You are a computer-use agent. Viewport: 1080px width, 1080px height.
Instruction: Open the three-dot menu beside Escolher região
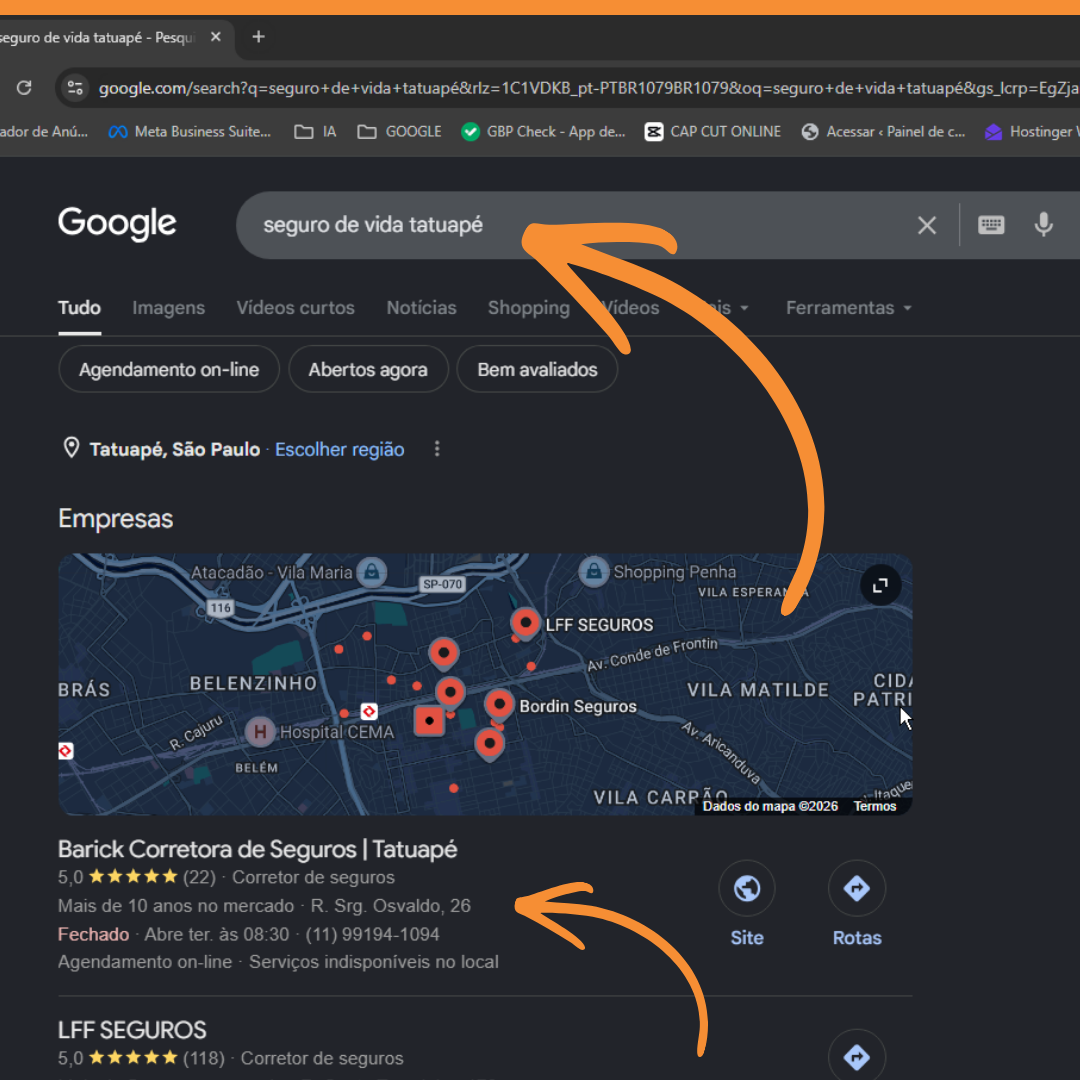(x=437, y=449)
